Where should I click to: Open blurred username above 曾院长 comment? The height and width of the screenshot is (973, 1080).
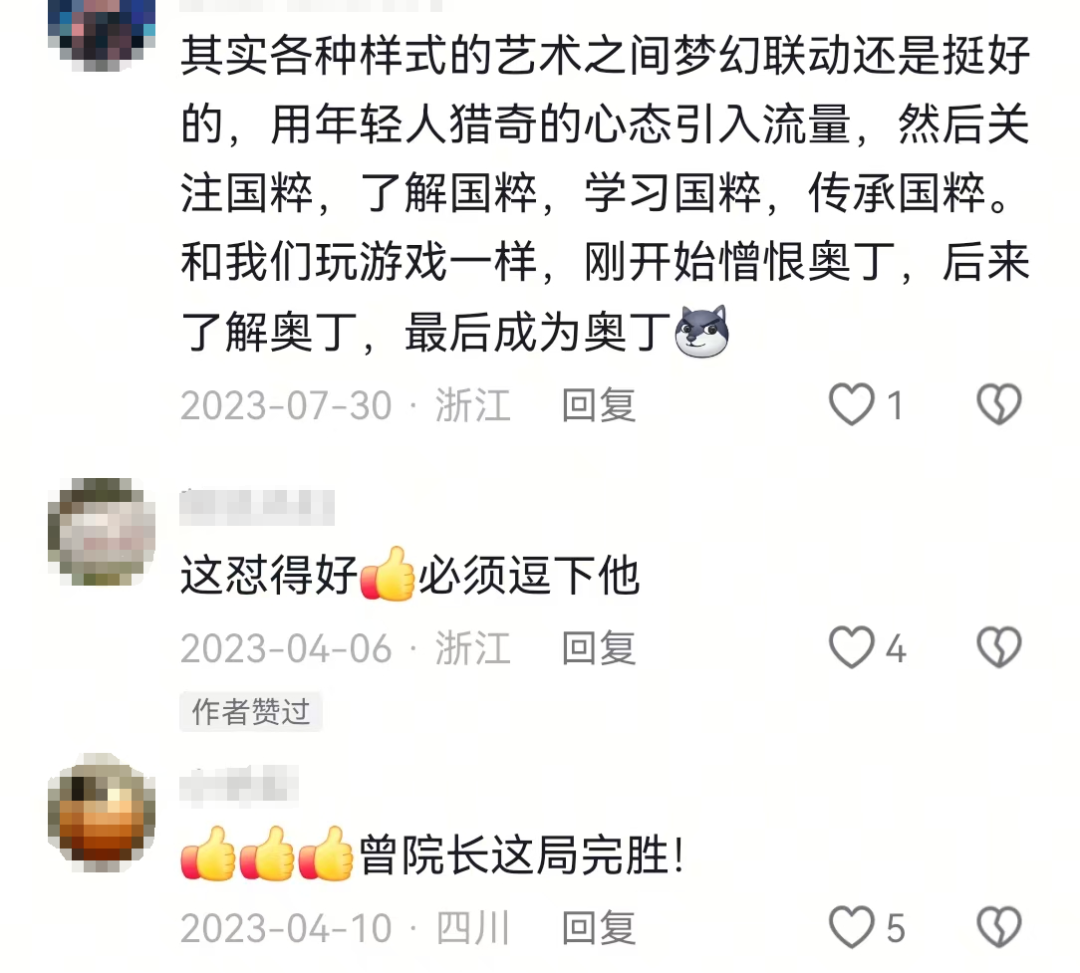238,786
